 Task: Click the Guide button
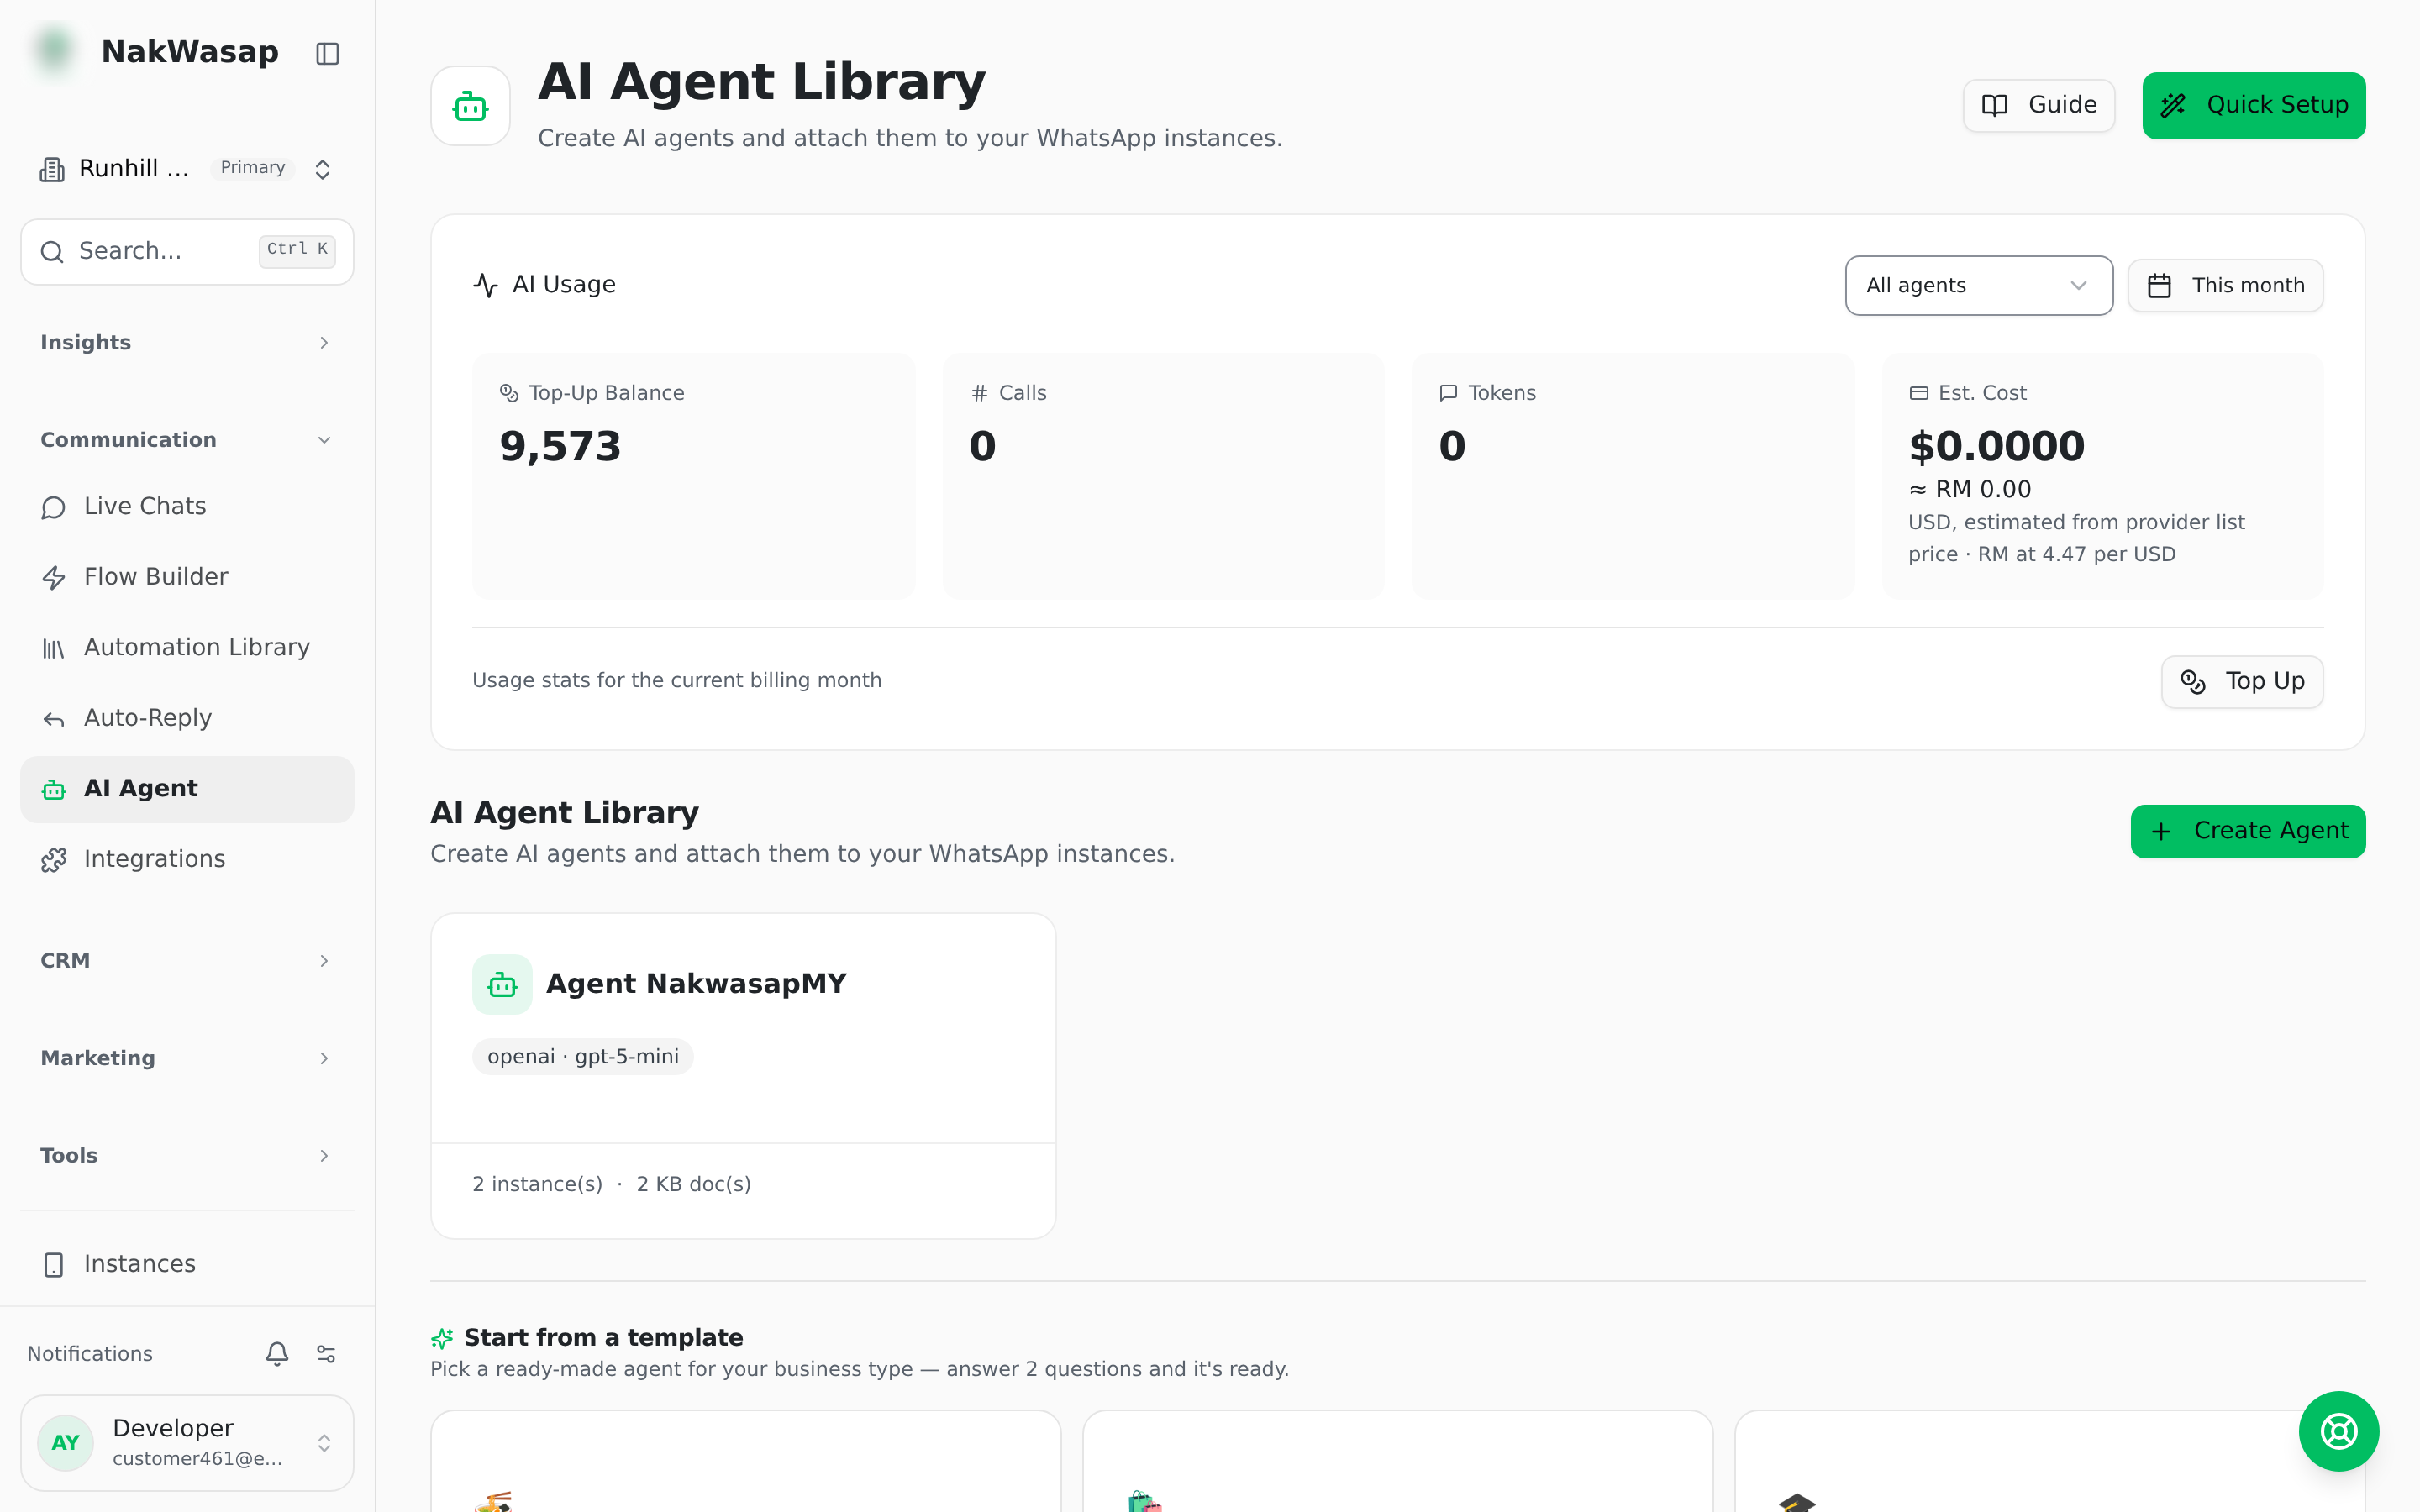point(2038,105)
